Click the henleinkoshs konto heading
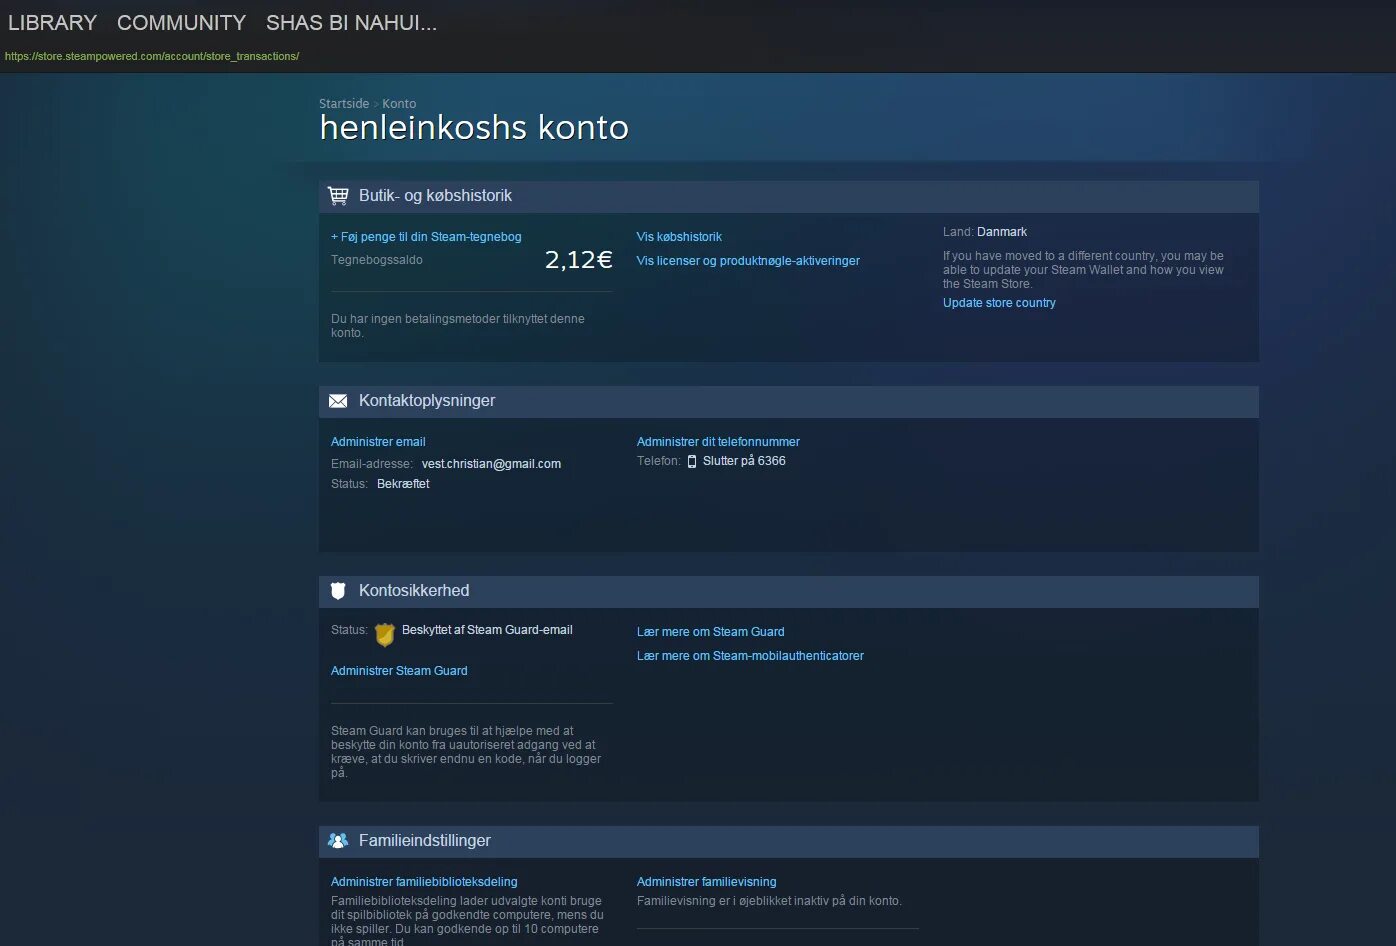The width and height of the screenshot is (1396, 946). pyautogui.click(x=474, y=128)
